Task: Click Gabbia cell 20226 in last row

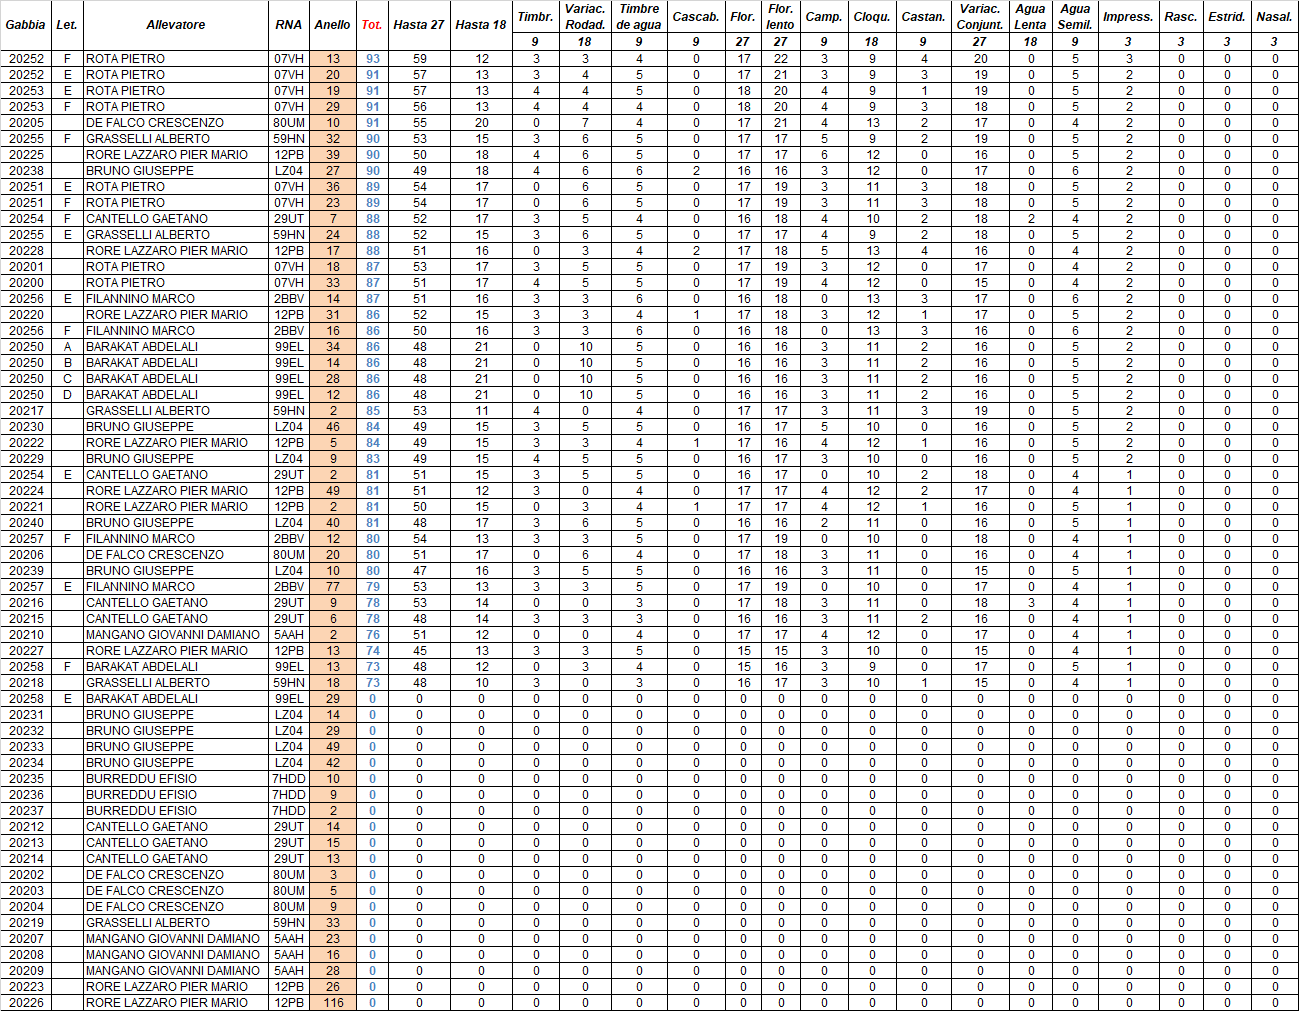Action: point(26,1003)
